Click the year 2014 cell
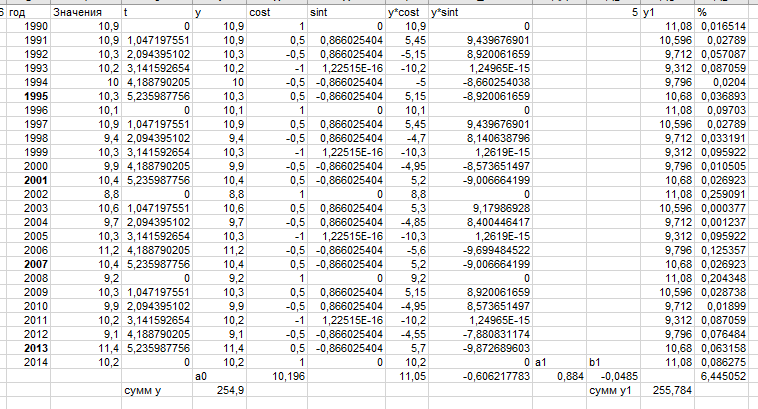This screenshot has width=758, height=409. [28, 362]
